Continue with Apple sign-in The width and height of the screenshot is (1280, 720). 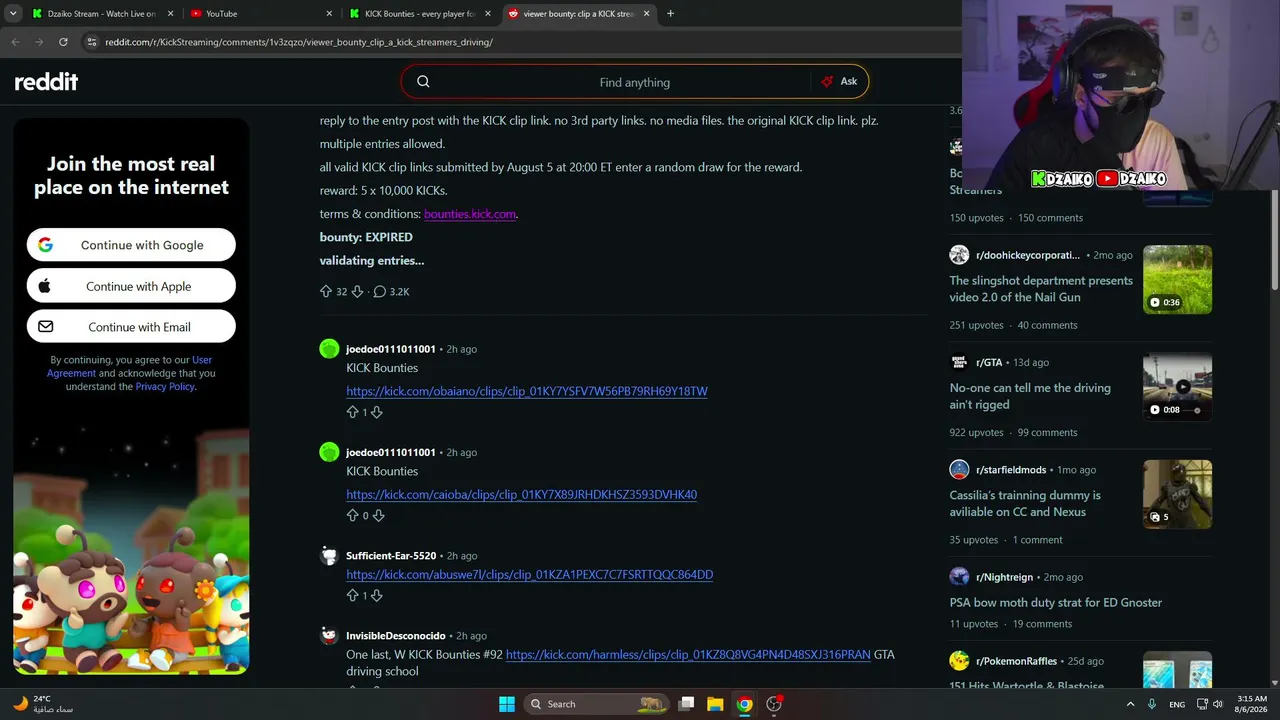131,286
